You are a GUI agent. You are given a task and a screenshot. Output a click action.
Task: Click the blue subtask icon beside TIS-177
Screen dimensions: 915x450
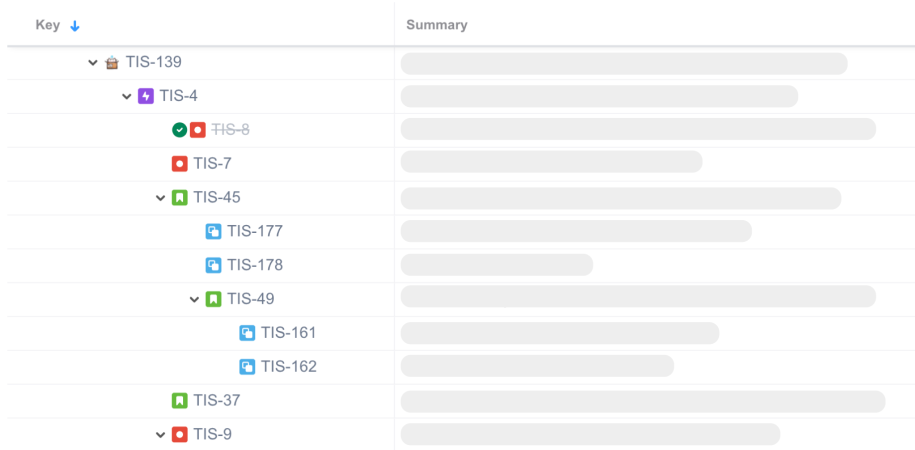pos(213,232)
